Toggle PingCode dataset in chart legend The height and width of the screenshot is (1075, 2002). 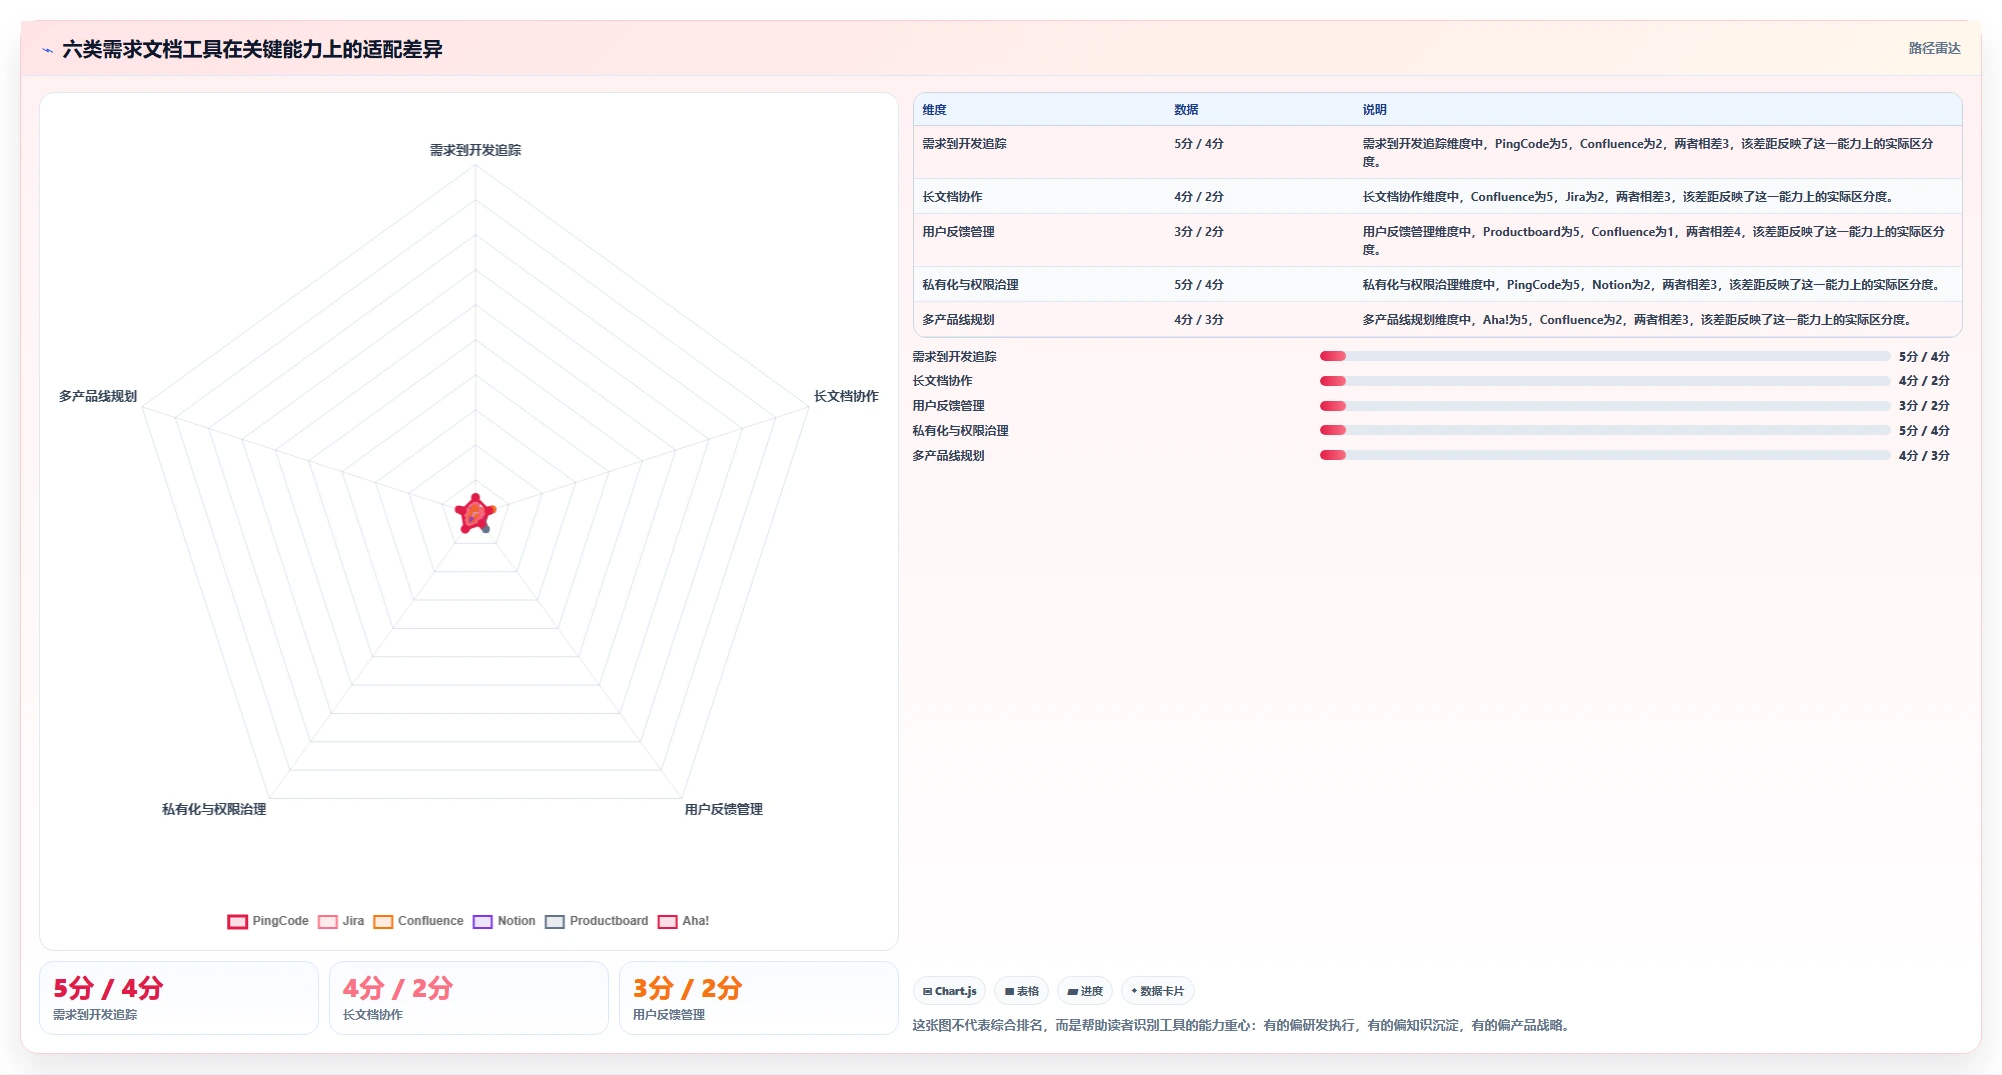coord(268,921)
